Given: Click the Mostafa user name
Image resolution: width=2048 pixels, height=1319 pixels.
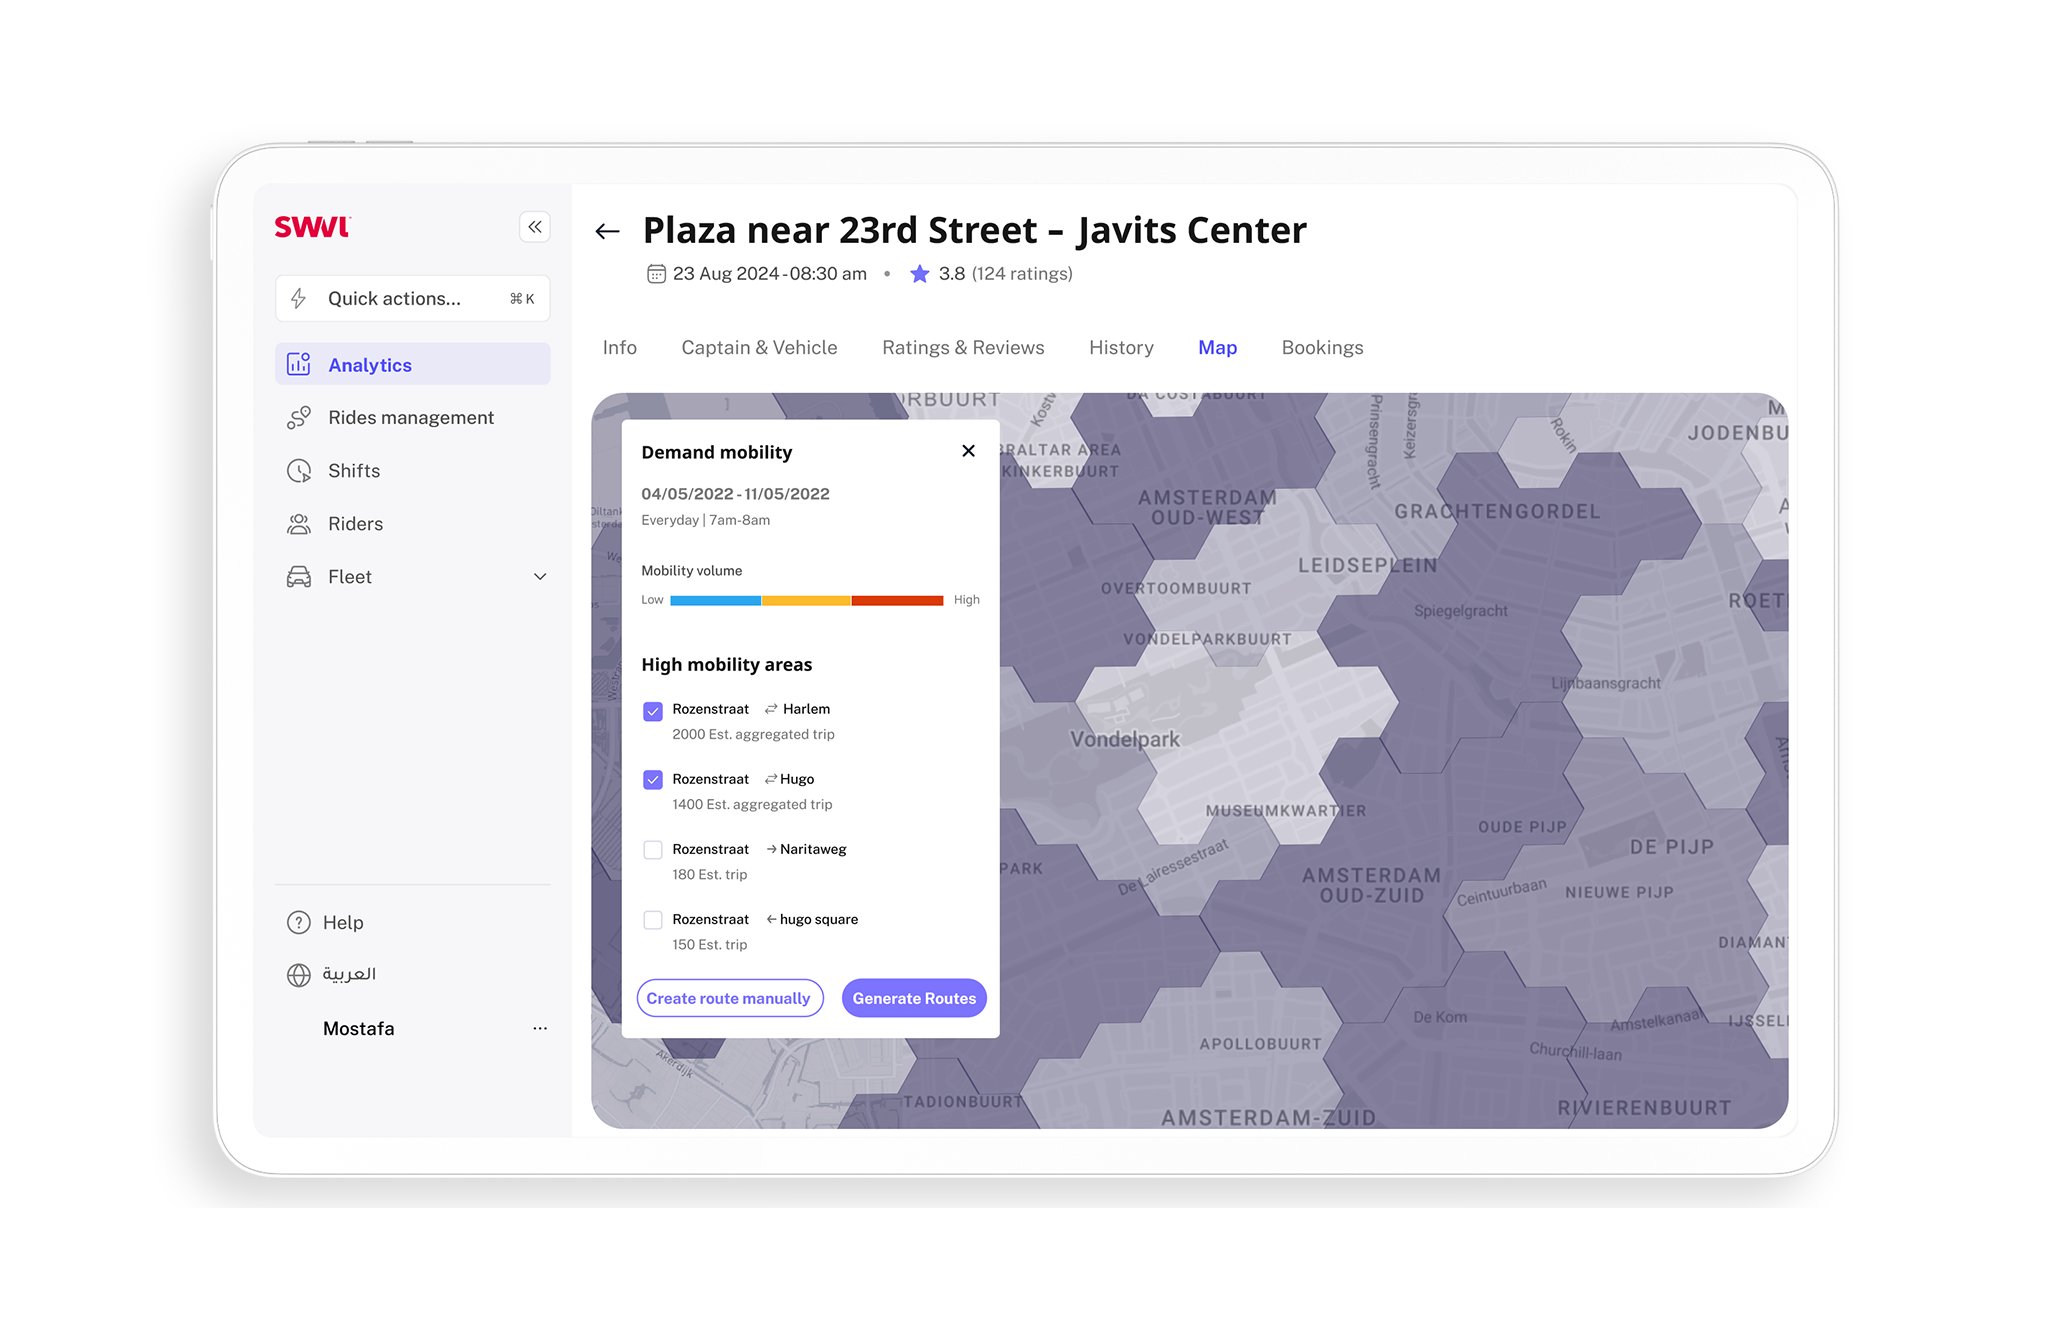Looking at the screenshot, I should point(358,1028).
